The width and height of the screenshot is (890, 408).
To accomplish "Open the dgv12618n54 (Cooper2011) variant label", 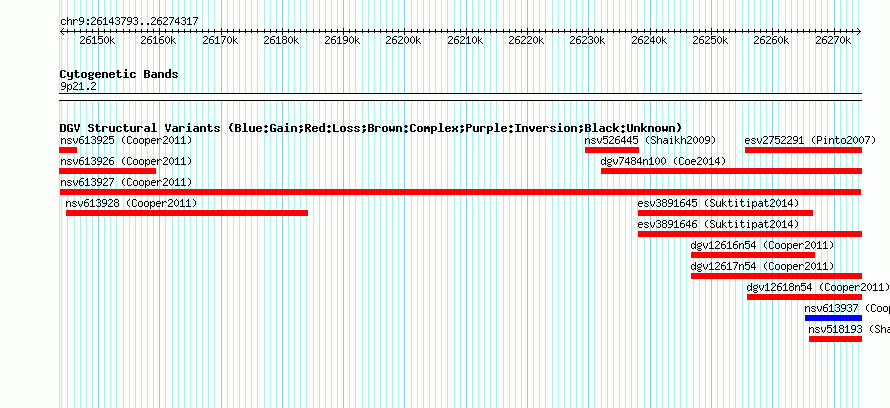I will pyautogui.click(x=818, y=287).
